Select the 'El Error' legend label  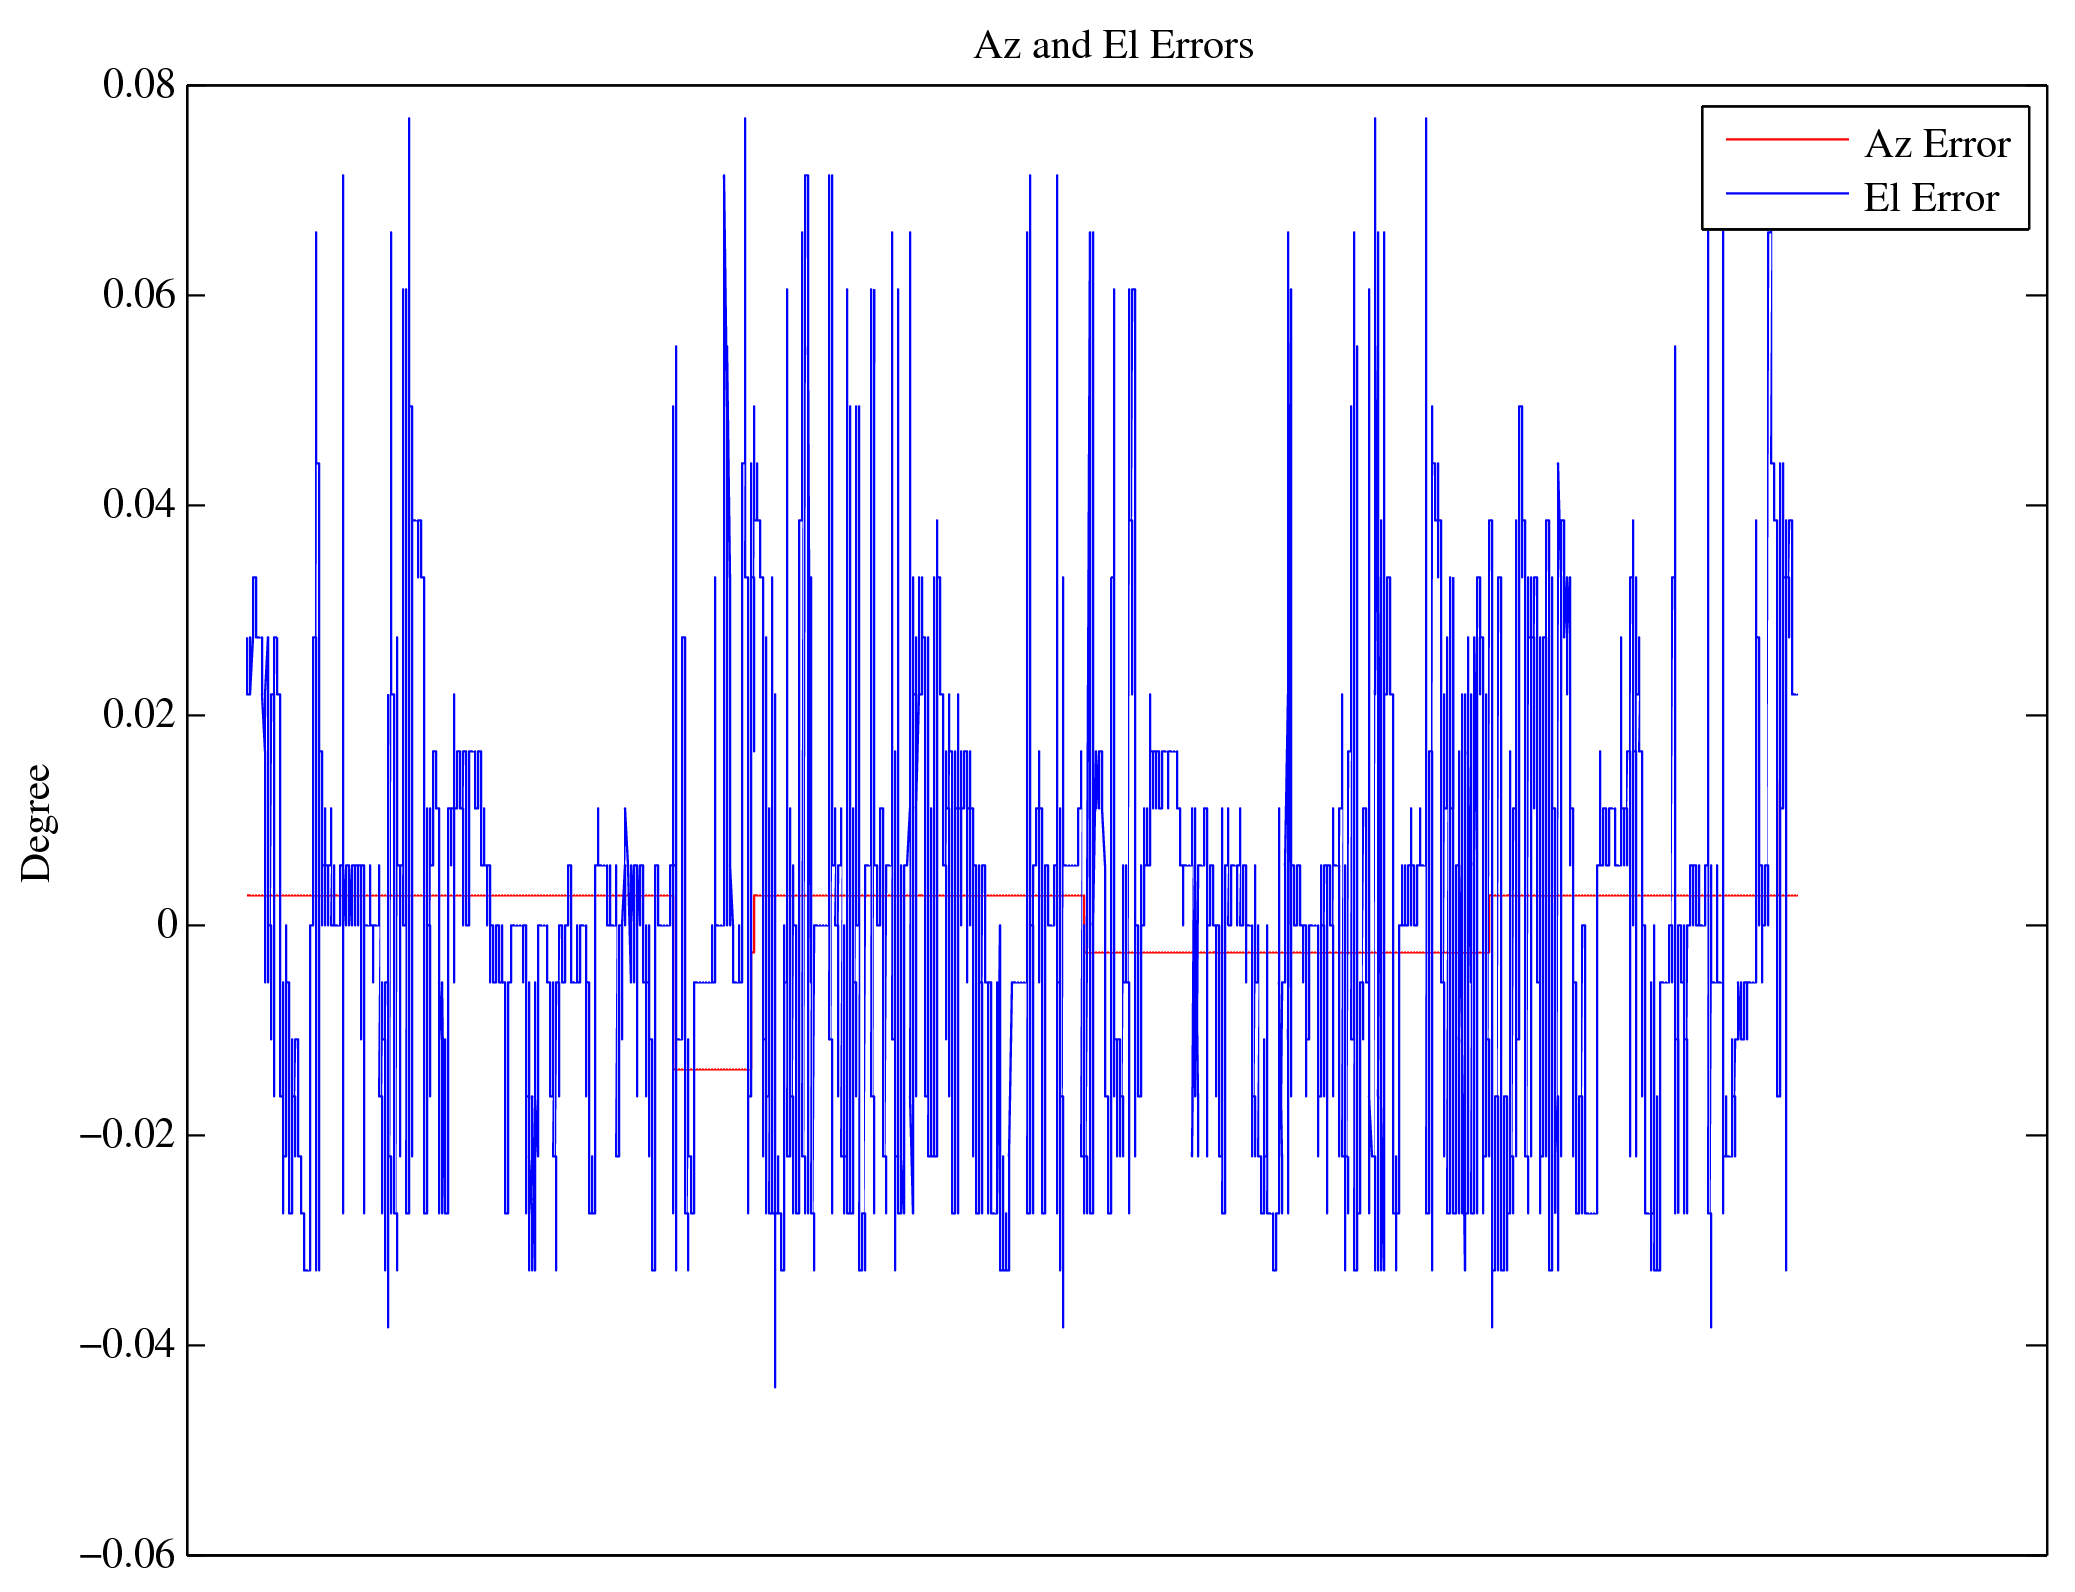point(1930,199)
